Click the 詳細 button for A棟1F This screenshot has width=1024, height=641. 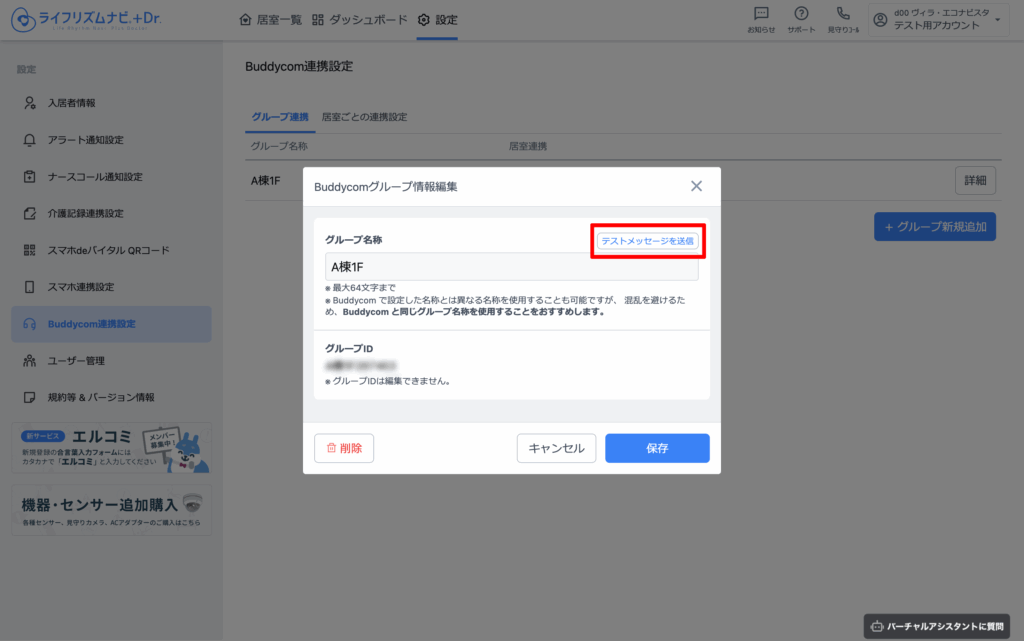[x=976, y=180]
